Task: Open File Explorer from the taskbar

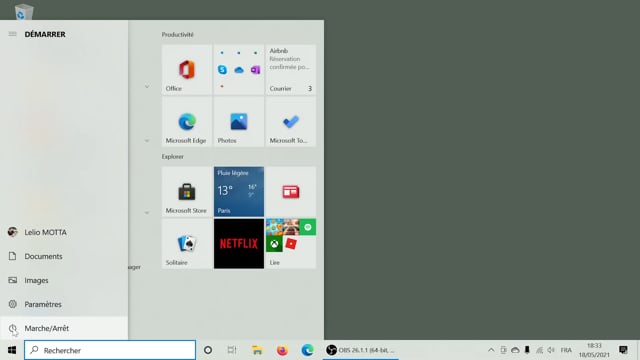Action: [257, 350]
